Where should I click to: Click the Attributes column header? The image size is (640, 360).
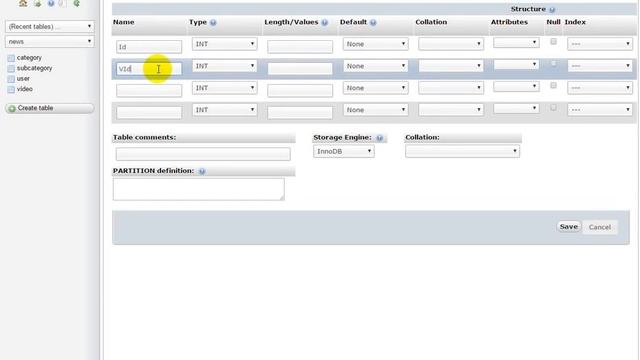tap(509, 22)
